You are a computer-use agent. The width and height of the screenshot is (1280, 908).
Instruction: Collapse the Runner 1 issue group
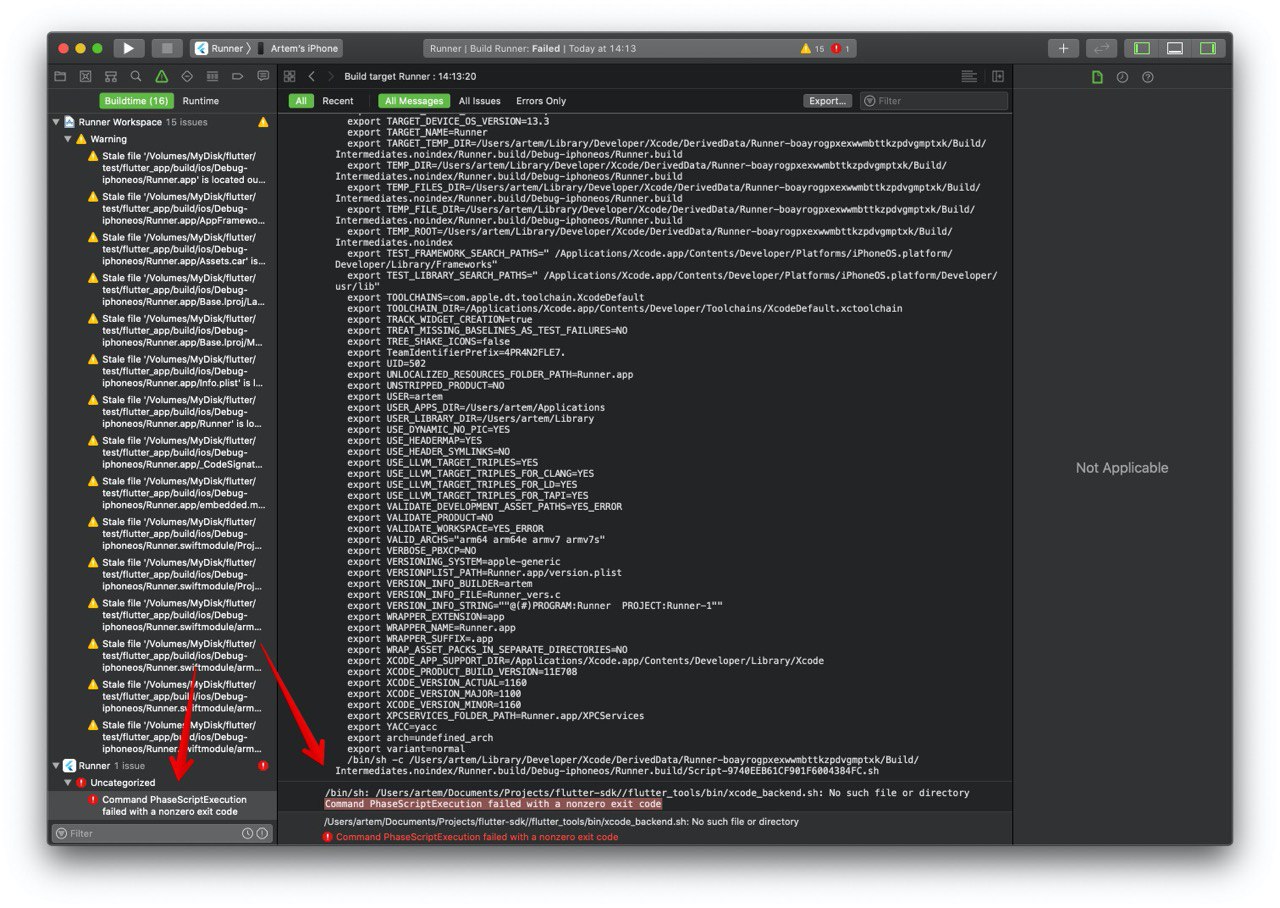(56, 765)
